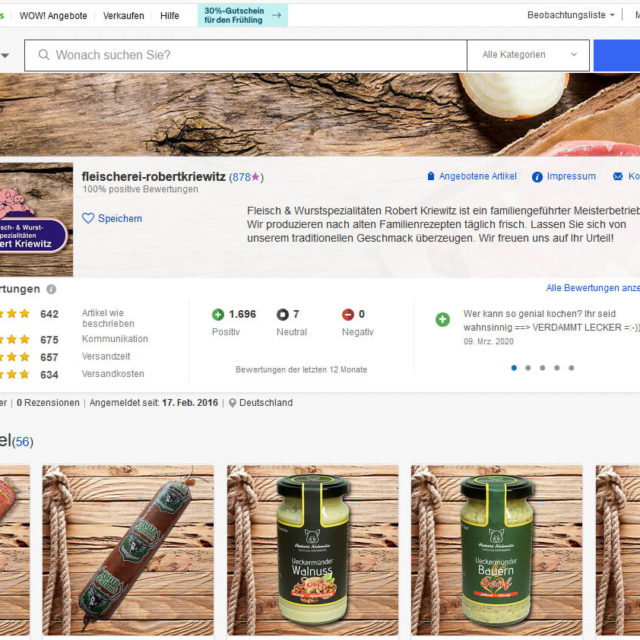The image size is (640, 640).
Task: Click the red minus Negativ icon
Action: coord(348,315)
